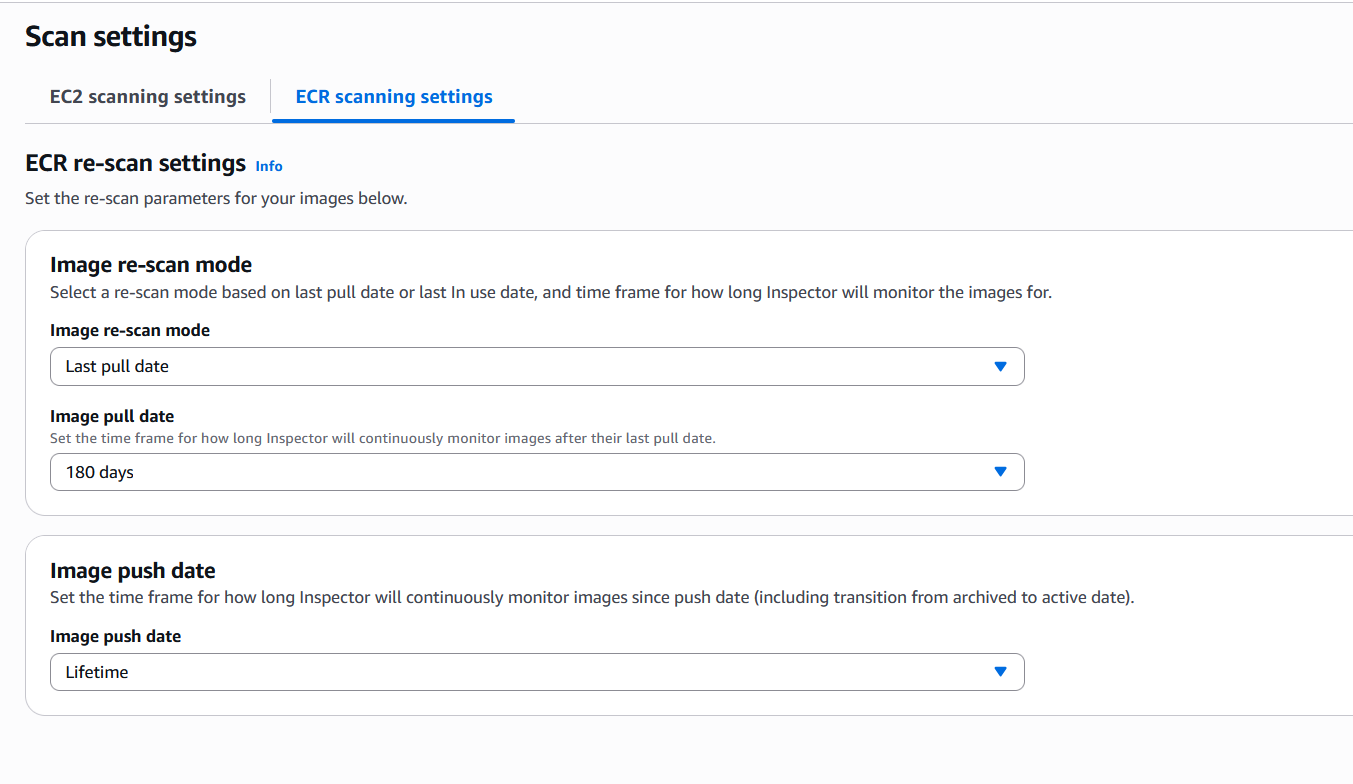1353x784 pixels.
Task: Click the description mentioning archived to active date
Action: click(x=592, y=598)
